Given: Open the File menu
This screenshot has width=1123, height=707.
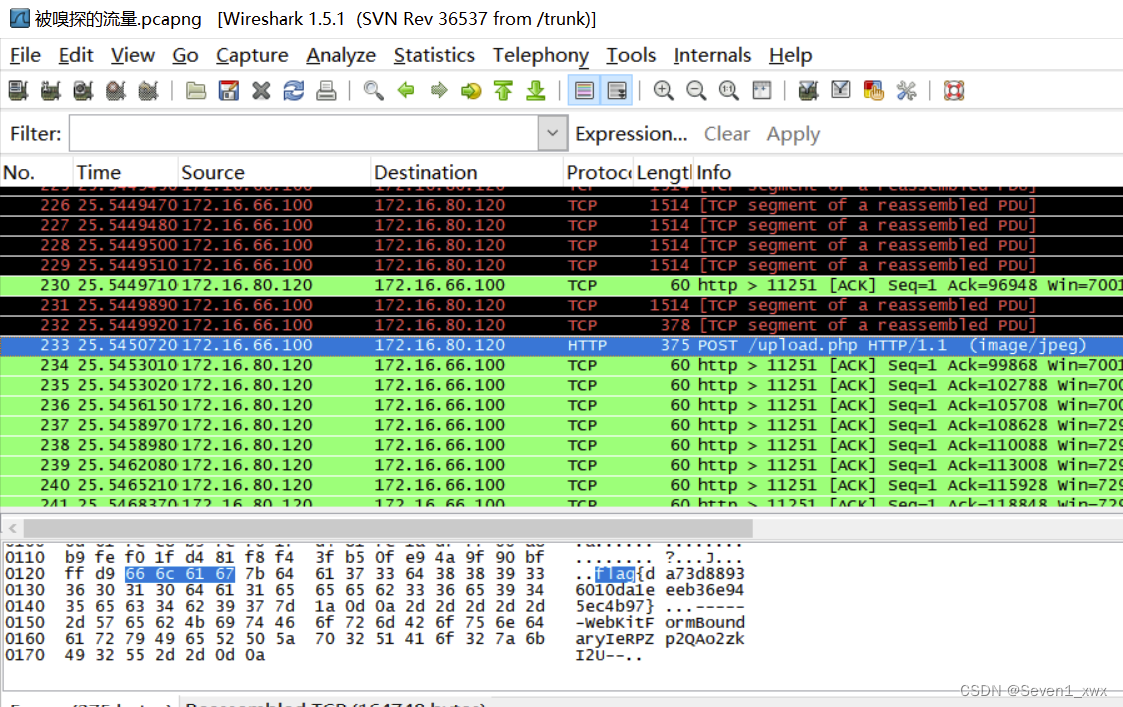Looking at the screenshot, I should tap(25, 55).
